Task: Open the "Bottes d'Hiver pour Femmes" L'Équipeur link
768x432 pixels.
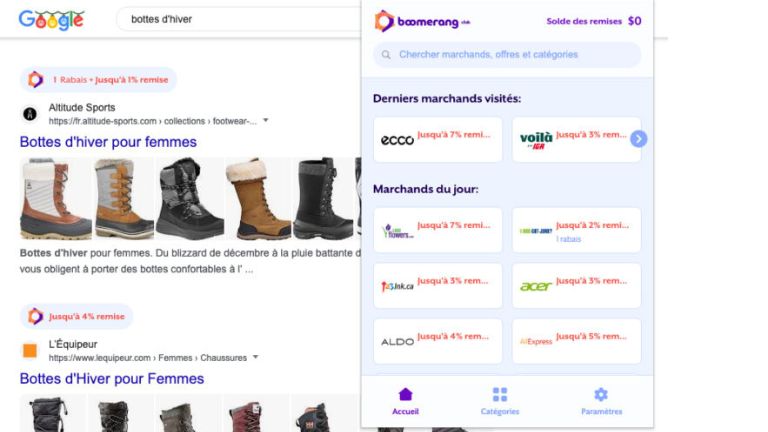Action: [112, 379]
